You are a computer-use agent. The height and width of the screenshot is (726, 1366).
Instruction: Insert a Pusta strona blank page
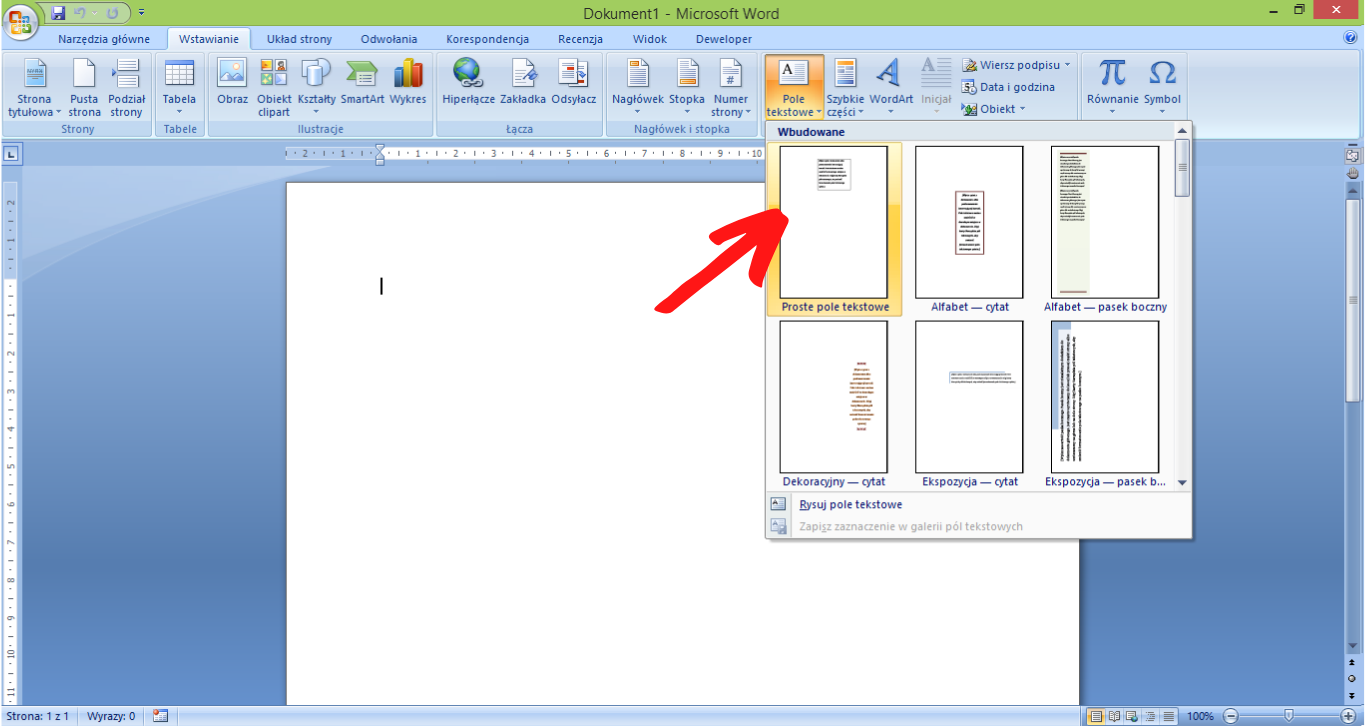pos(84,87)
